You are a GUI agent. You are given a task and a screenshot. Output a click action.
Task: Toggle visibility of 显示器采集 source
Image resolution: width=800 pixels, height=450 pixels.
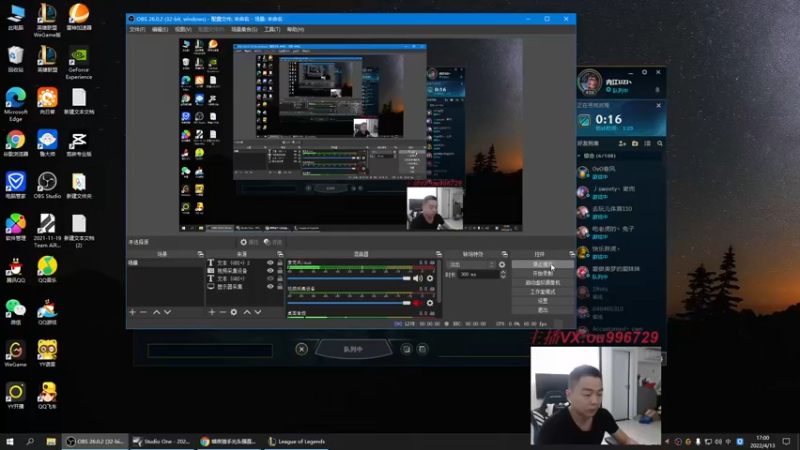click(x=270, y=287)
